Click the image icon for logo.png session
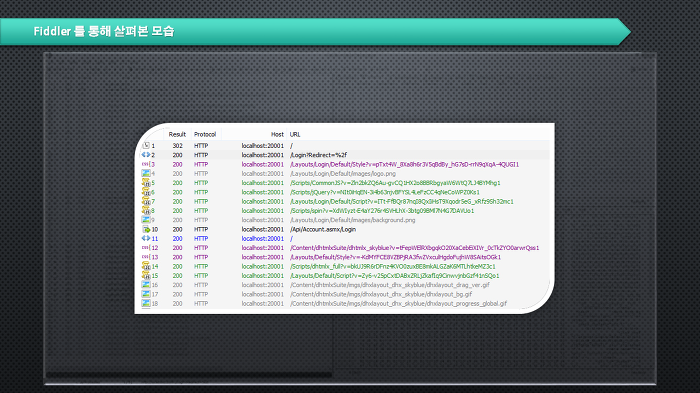 [146, 173]
